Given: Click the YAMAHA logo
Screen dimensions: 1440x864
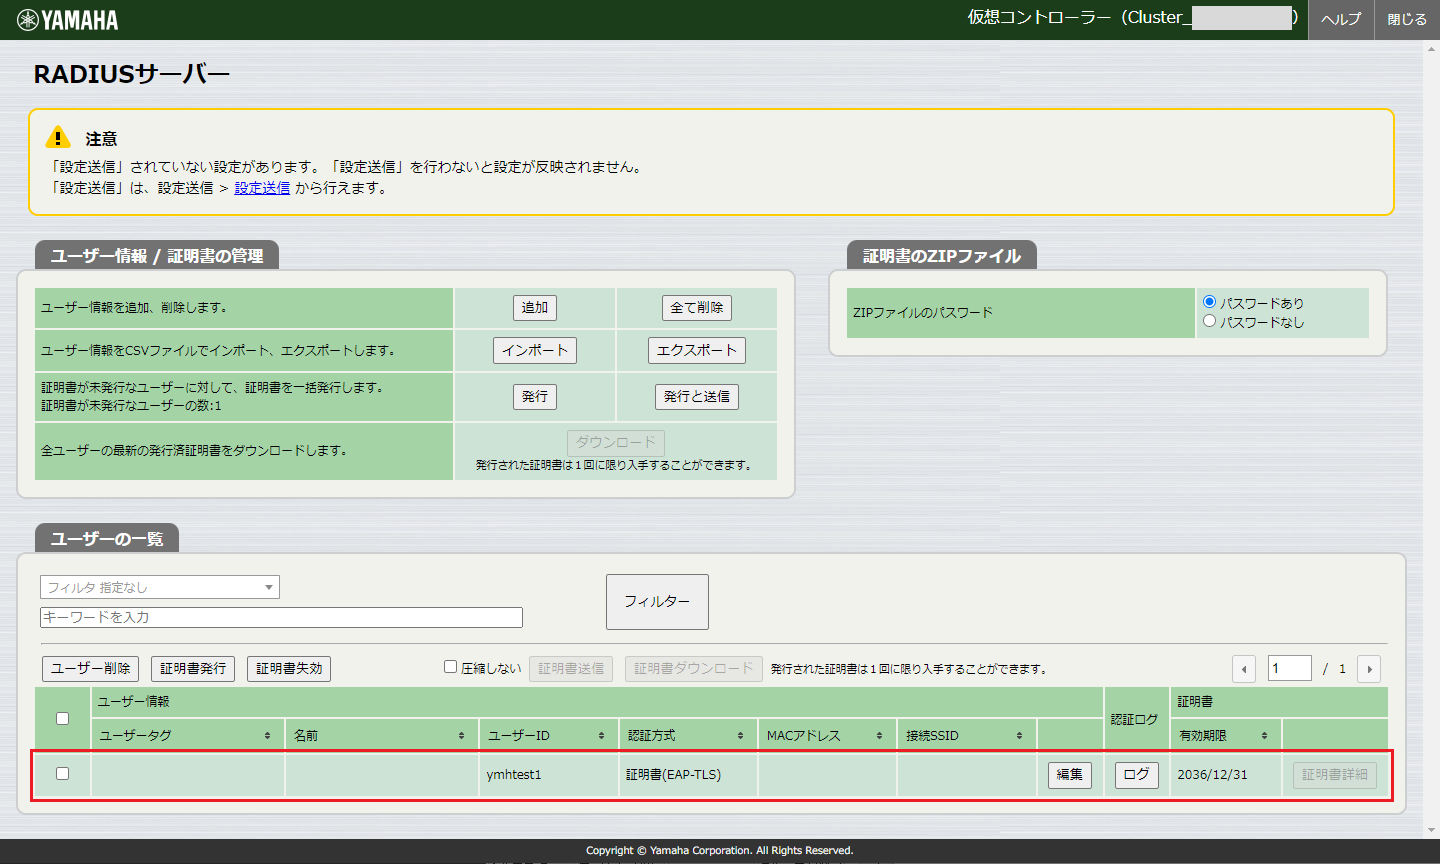Looking at the screenshot, I should tap(68, 20).
